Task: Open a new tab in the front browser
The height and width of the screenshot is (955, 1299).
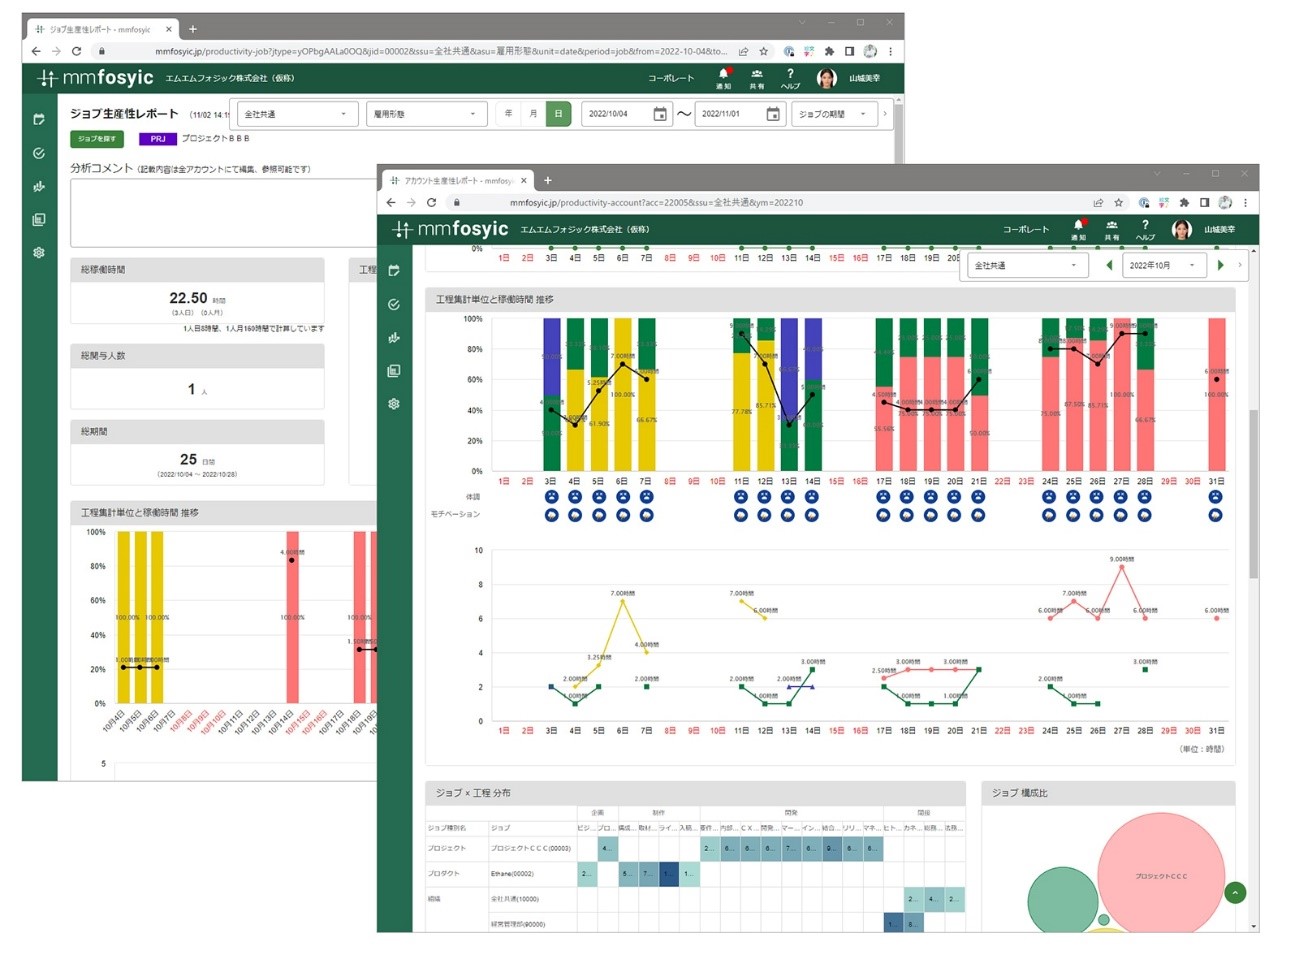Action: coord(548,181)
